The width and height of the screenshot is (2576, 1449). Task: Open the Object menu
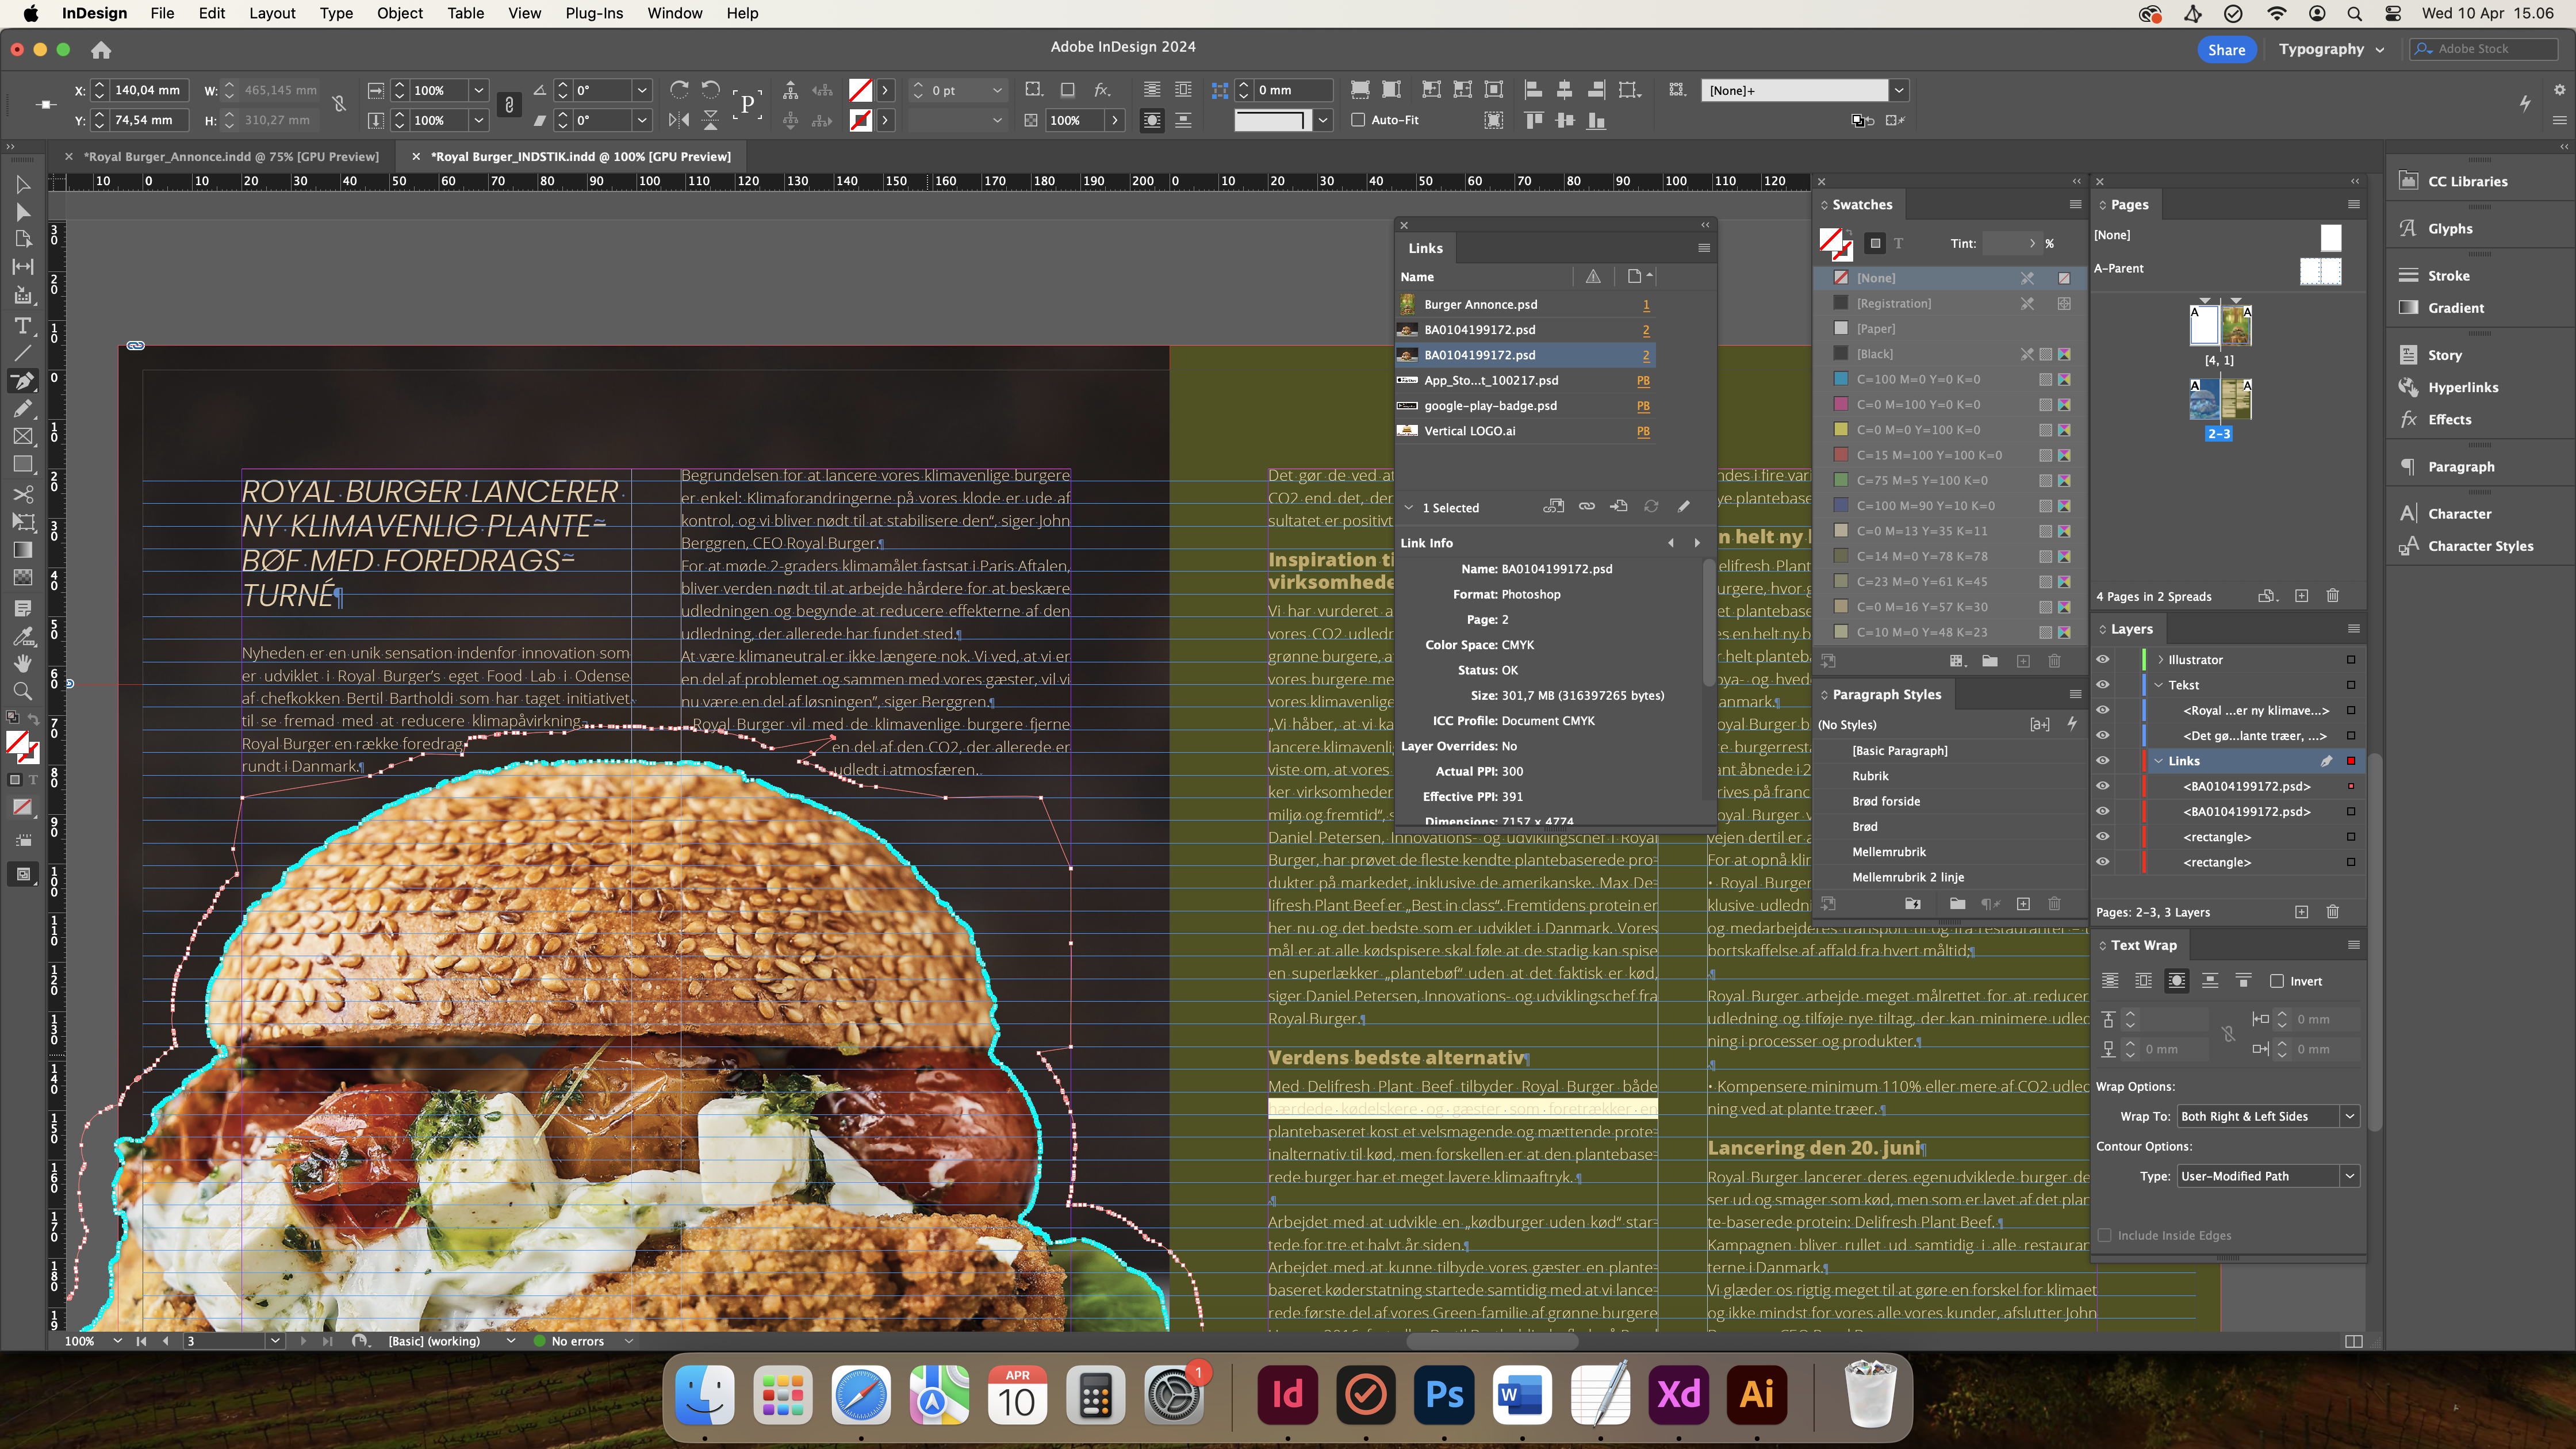400,13
